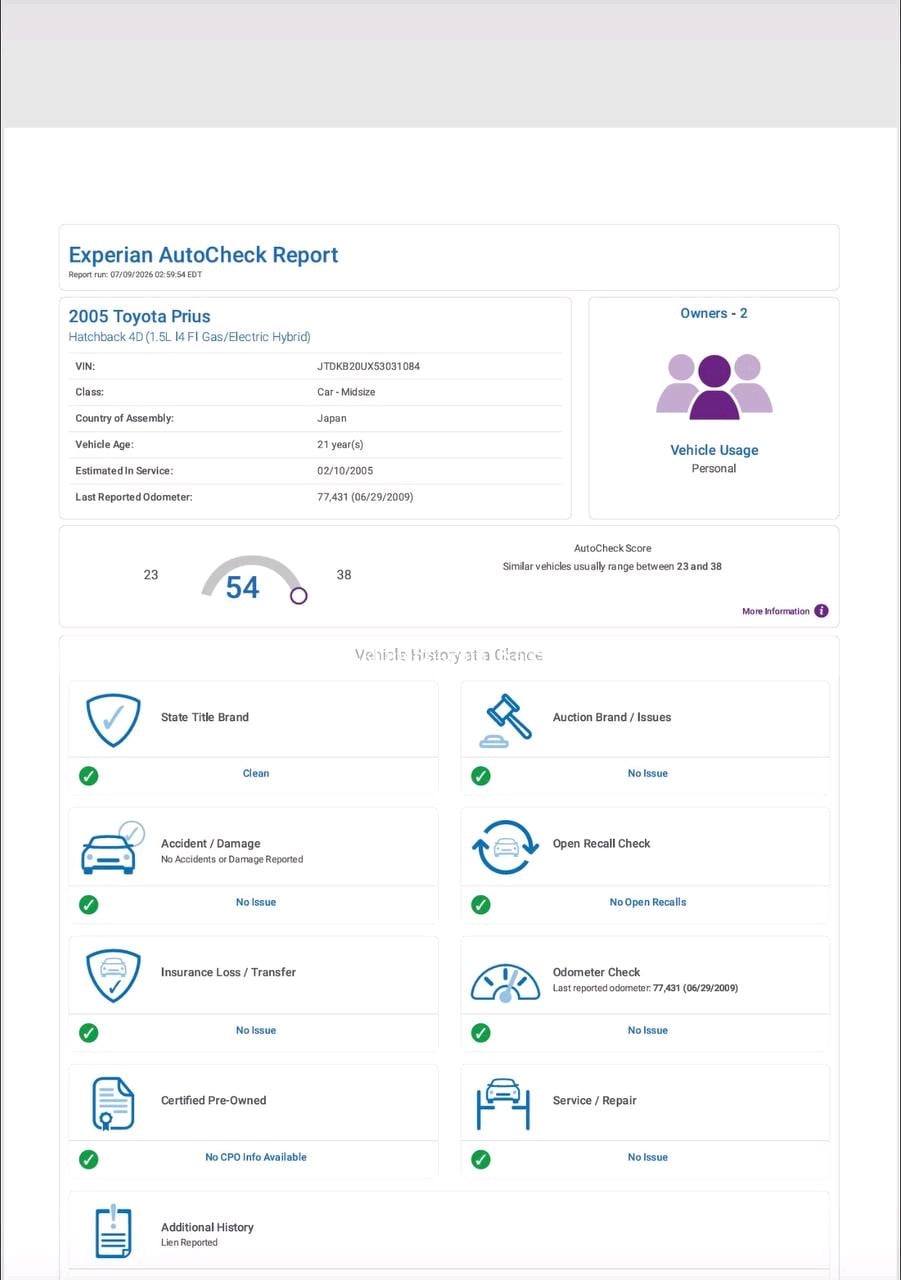This screenshot has width=901, height=1280.
Task: Click the Service / Repair car lift icon
Action: click(x=503, y=1104)
